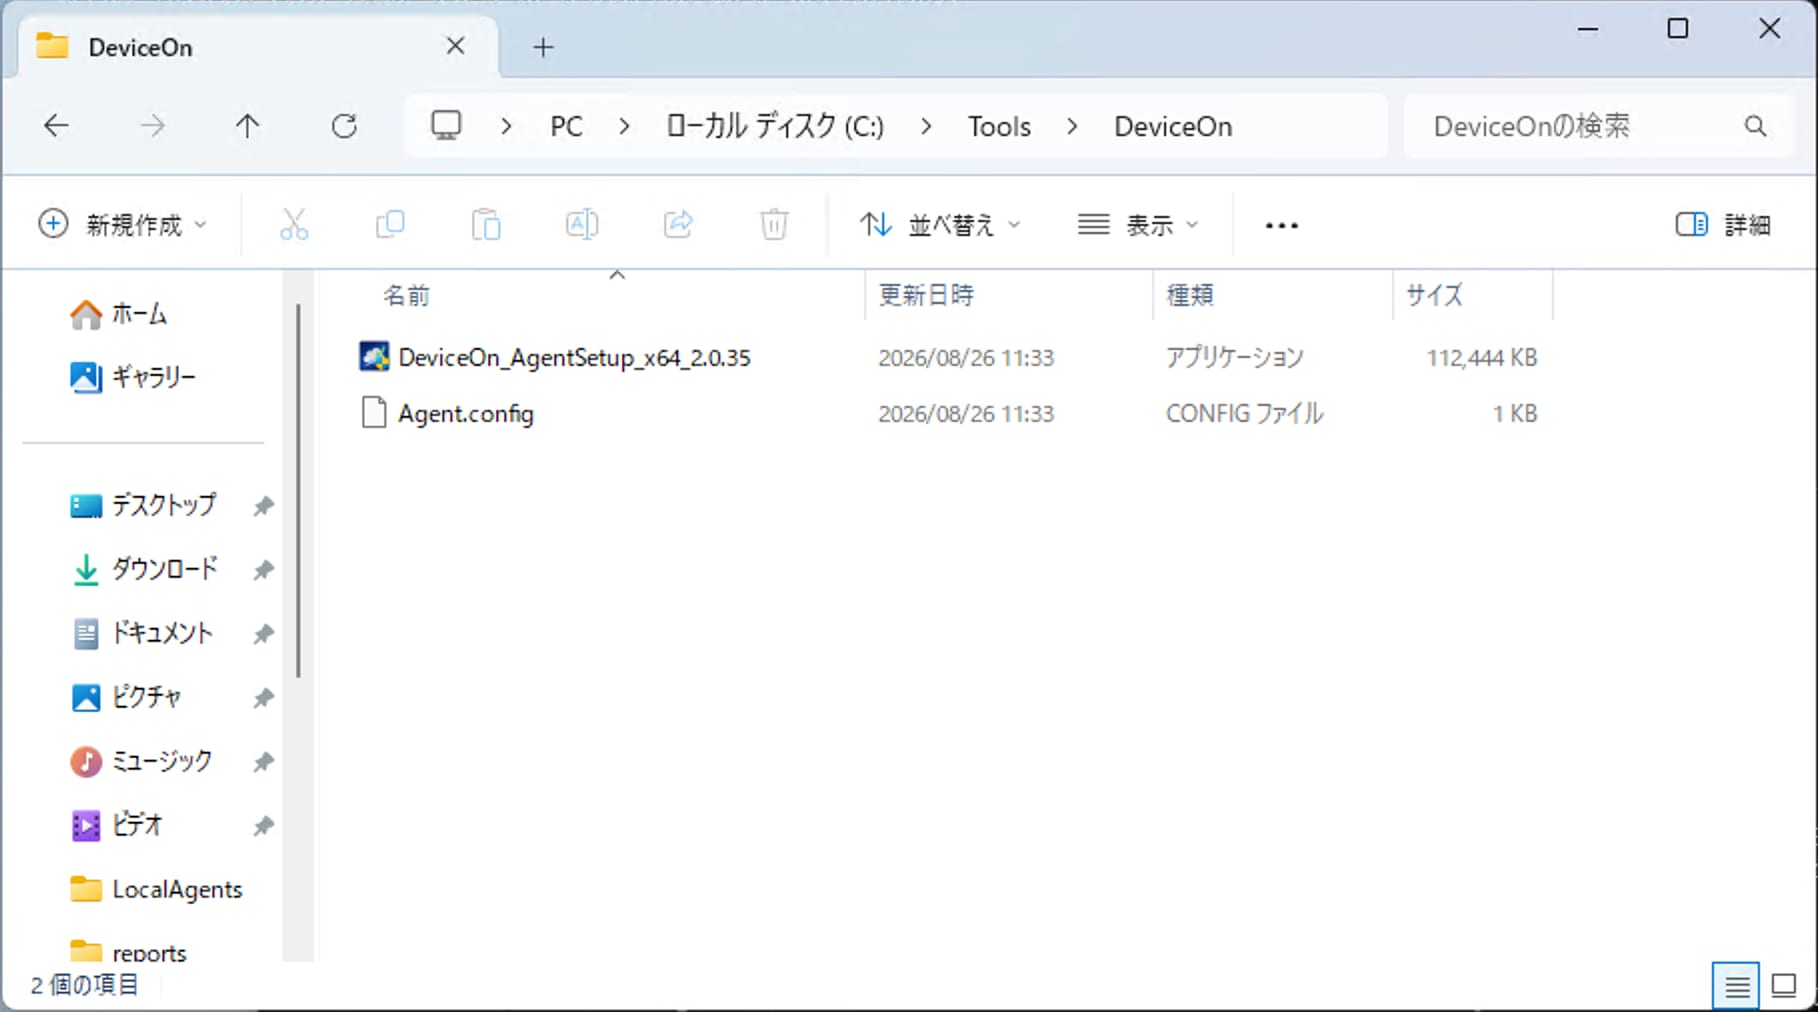Expand the chevron after ローカル ディスク (C:)
Screen dimensions: 1818x1012
tap(926, 126)
